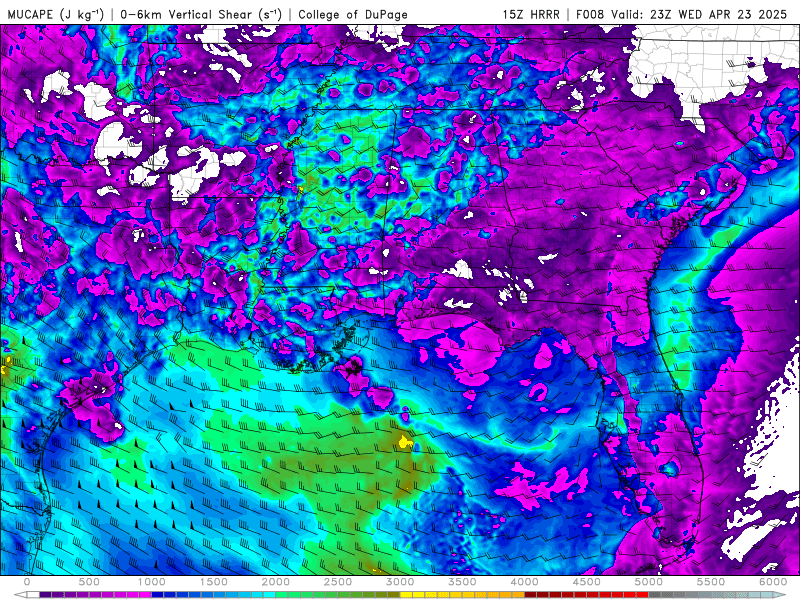Click the 3000 label on the color scale
Image resolution: width=800 pixels, height=600 pixels.
[x=401, y=582]
